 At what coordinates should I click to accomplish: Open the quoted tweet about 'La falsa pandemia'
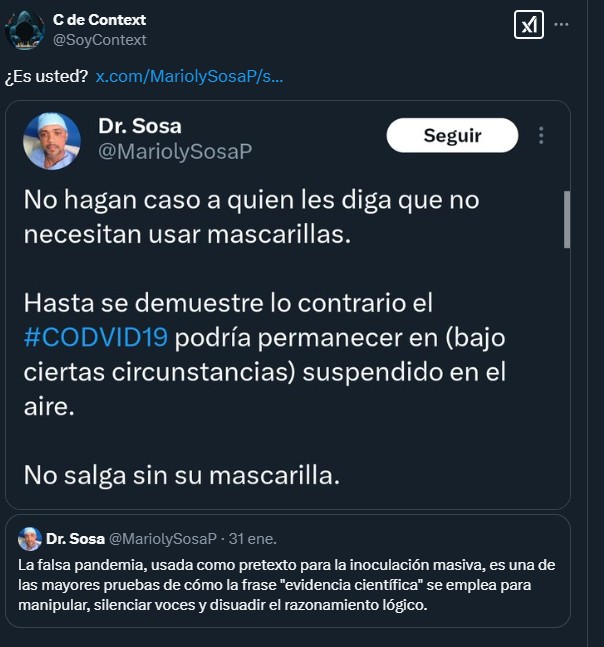[x=287, y=585]
